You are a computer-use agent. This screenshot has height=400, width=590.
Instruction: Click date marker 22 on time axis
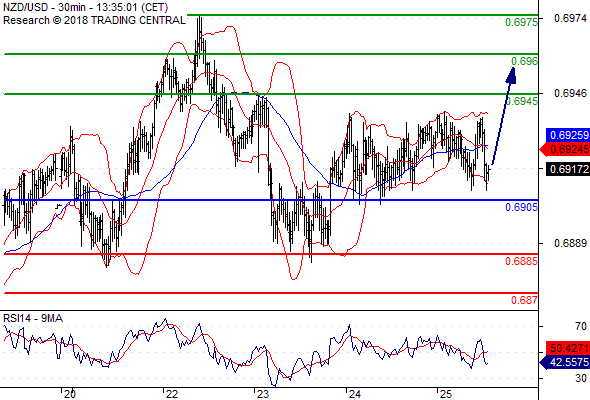(172, 394)
